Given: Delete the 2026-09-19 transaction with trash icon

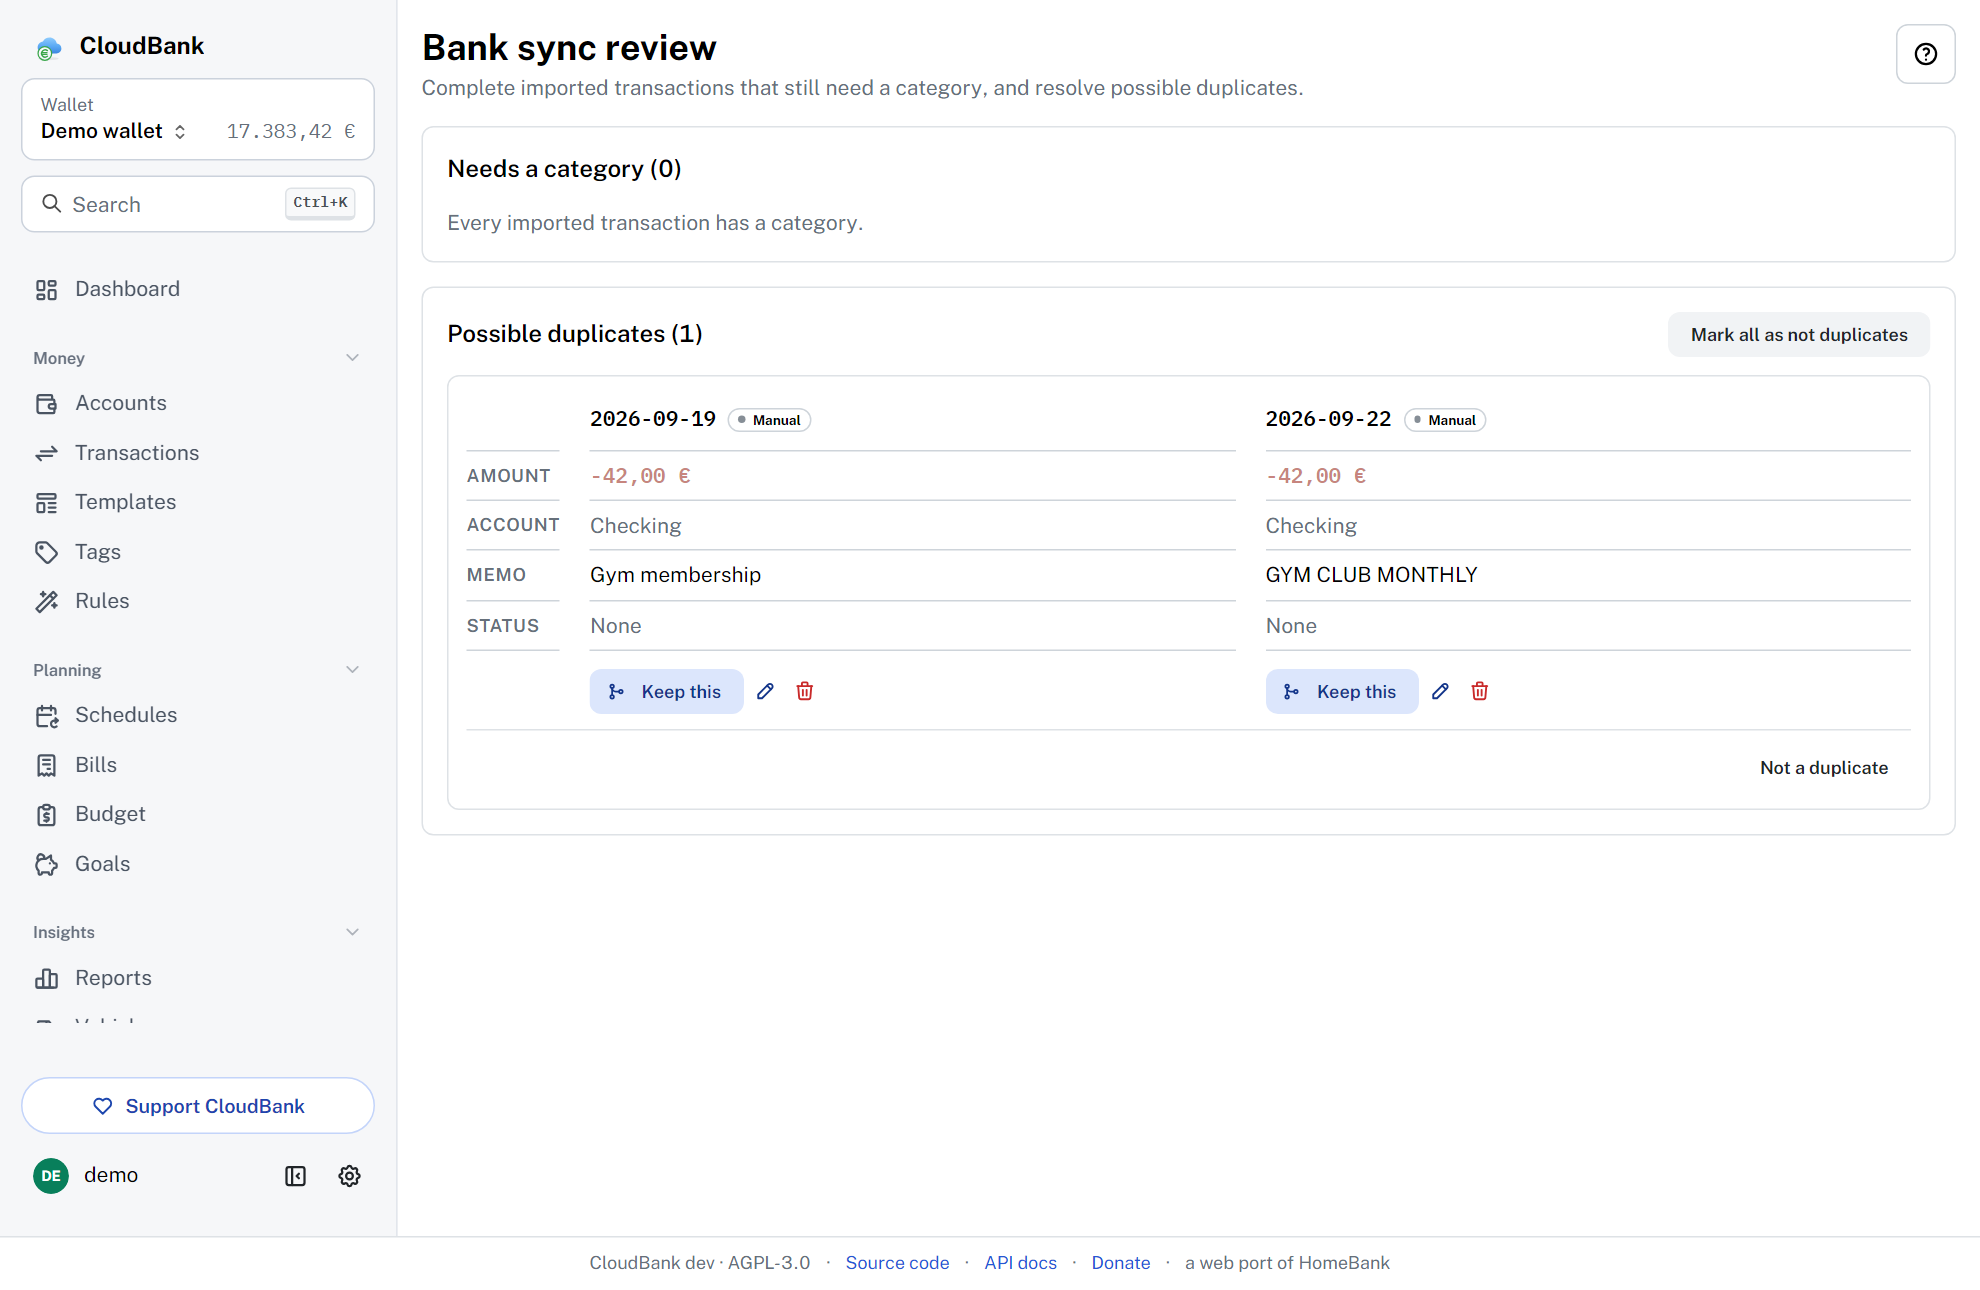Looking at the screenshot, I should pyautogui.click(x=804, y=691).
